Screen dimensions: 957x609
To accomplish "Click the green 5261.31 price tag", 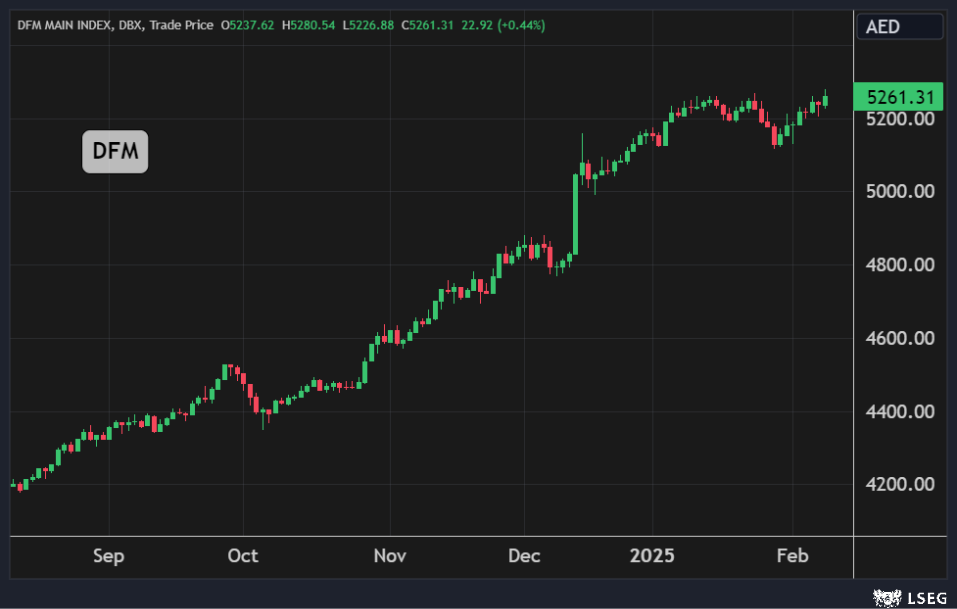I will click(x=898, y=97).
